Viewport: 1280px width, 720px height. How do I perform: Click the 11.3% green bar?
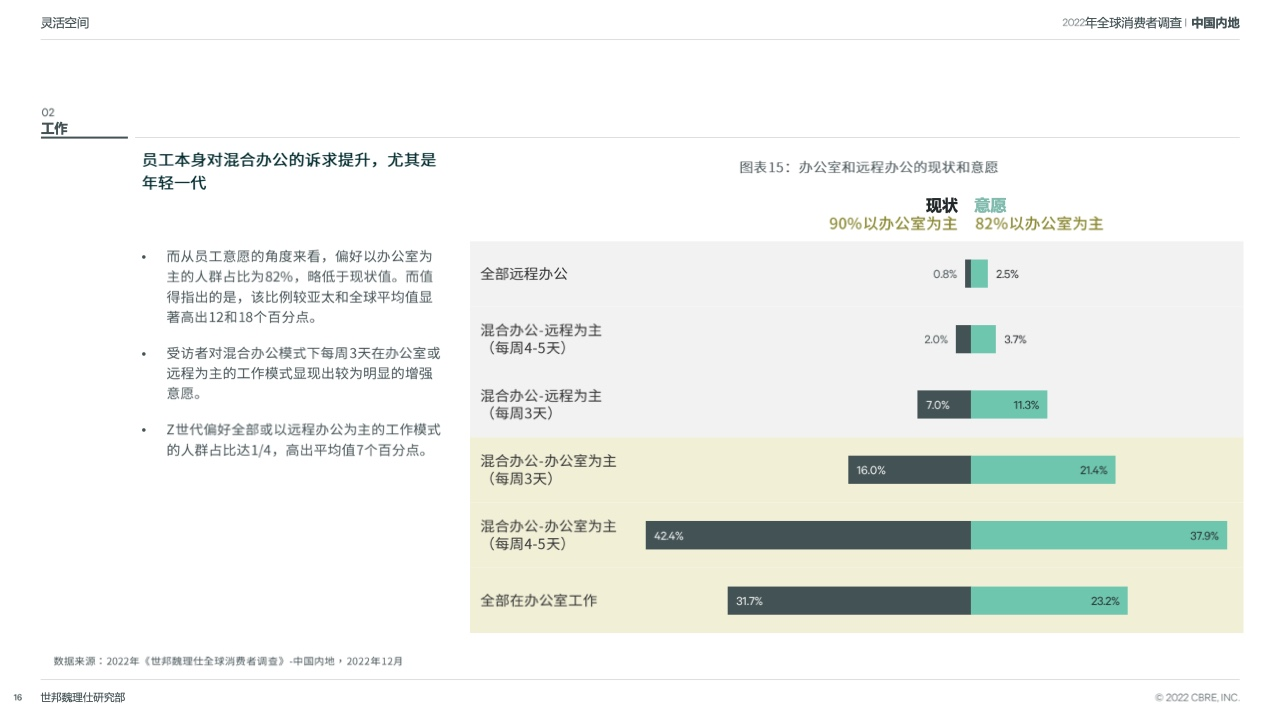1009,405
